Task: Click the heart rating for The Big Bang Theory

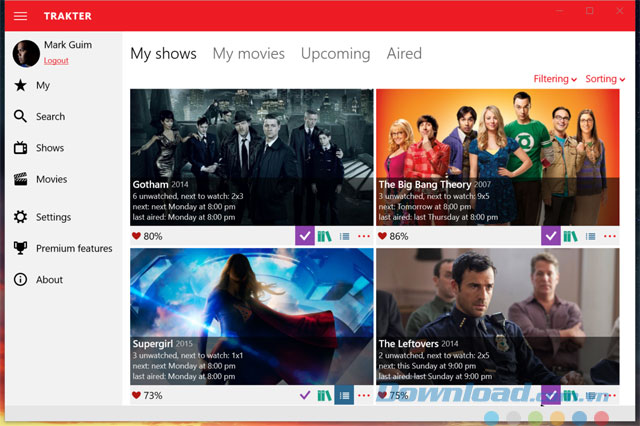Action: [x=382, y=236]
